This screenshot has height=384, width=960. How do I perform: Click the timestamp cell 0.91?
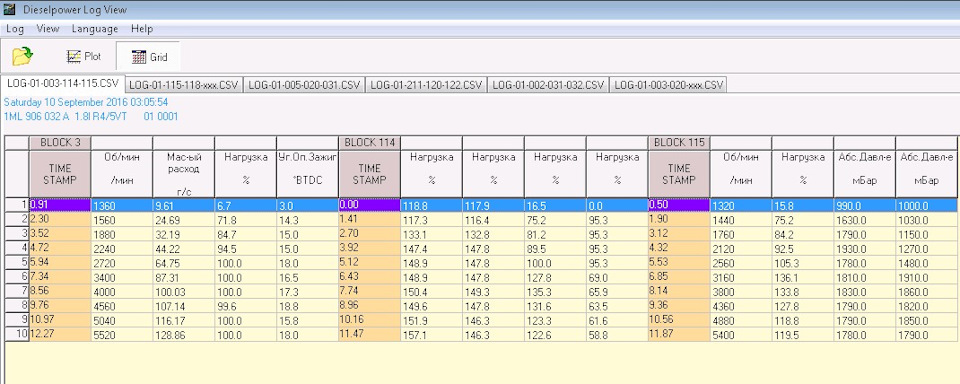click(60, 205)
